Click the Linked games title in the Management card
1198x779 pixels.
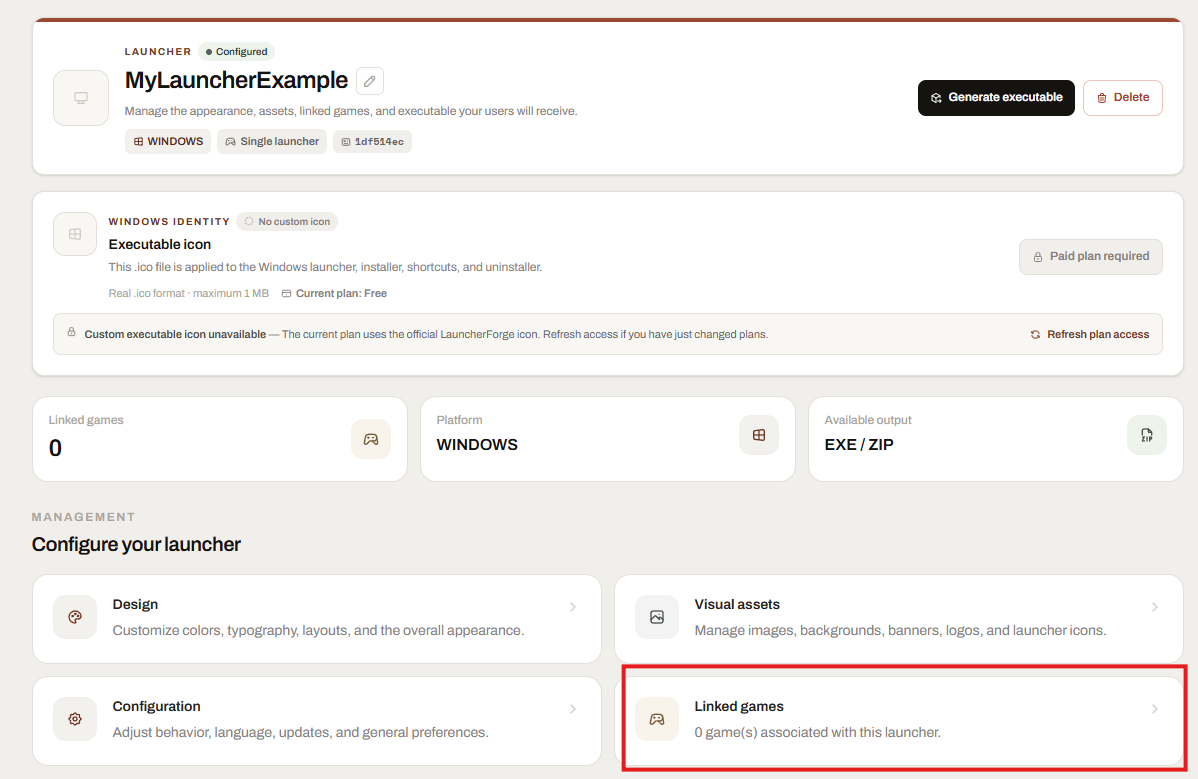click(x=739, y=706)
